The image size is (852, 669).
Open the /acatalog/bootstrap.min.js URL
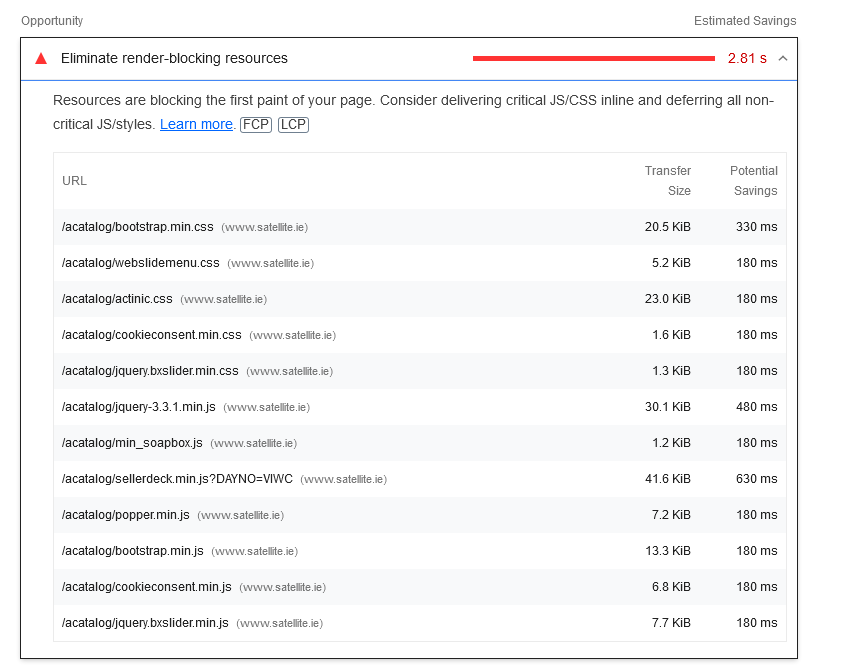tap(133, 551)
